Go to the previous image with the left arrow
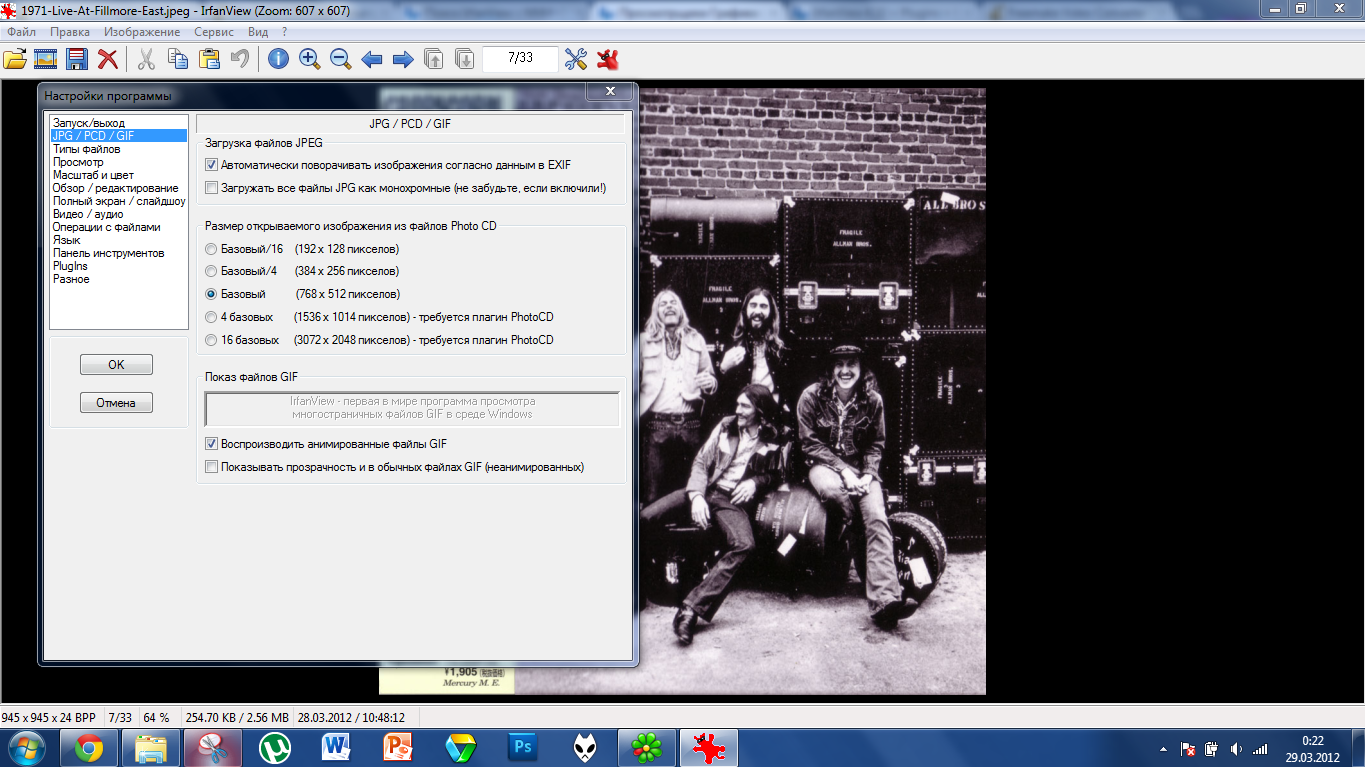This screenshot has height=767, width=1365. [x=372, y=59]
